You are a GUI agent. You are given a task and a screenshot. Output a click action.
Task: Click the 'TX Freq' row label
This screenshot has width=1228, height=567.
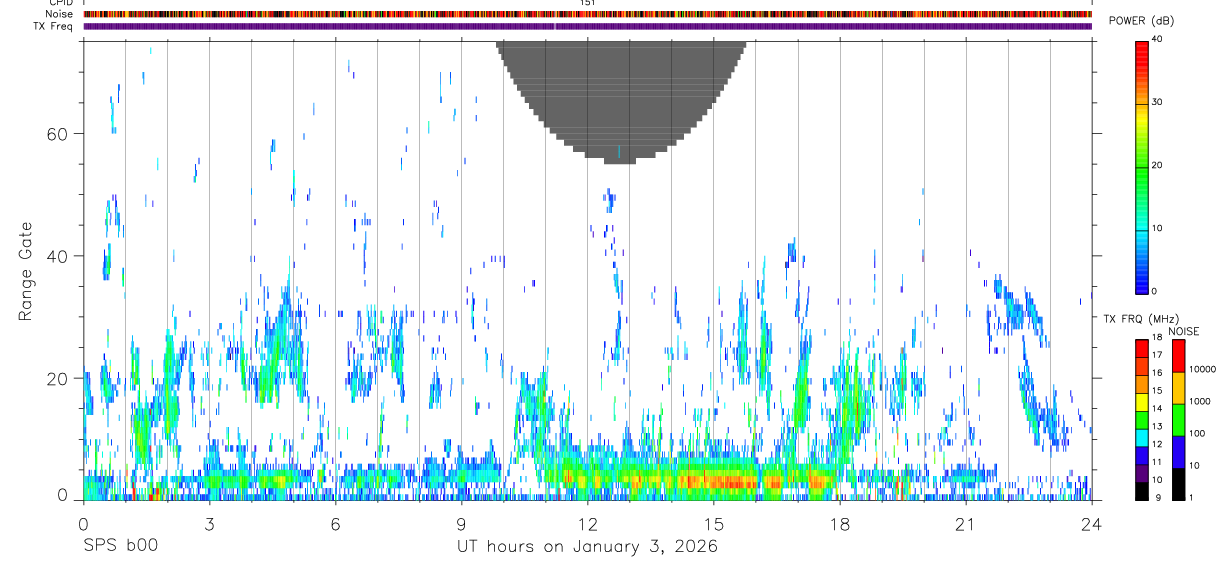(x=53, y=26)
